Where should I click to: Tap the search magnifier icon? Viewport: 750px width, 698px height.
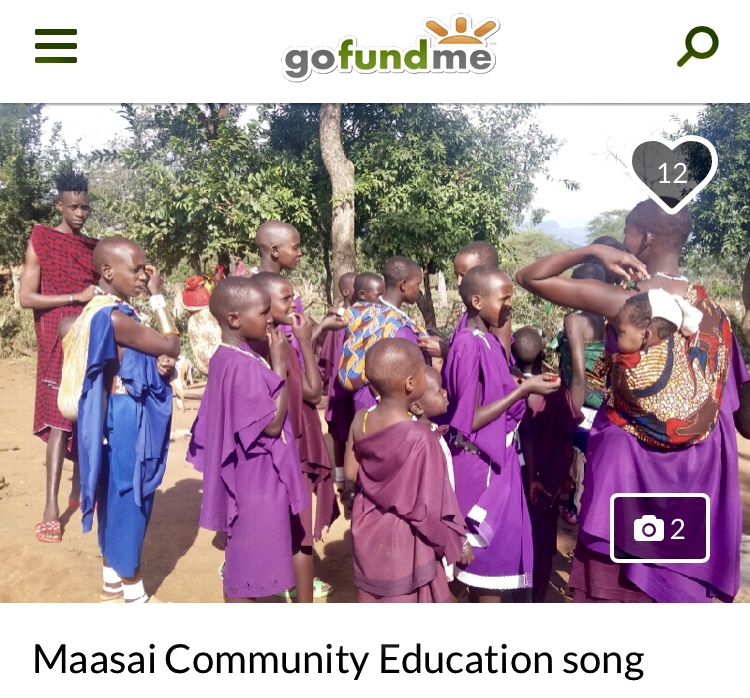point(698,46)
